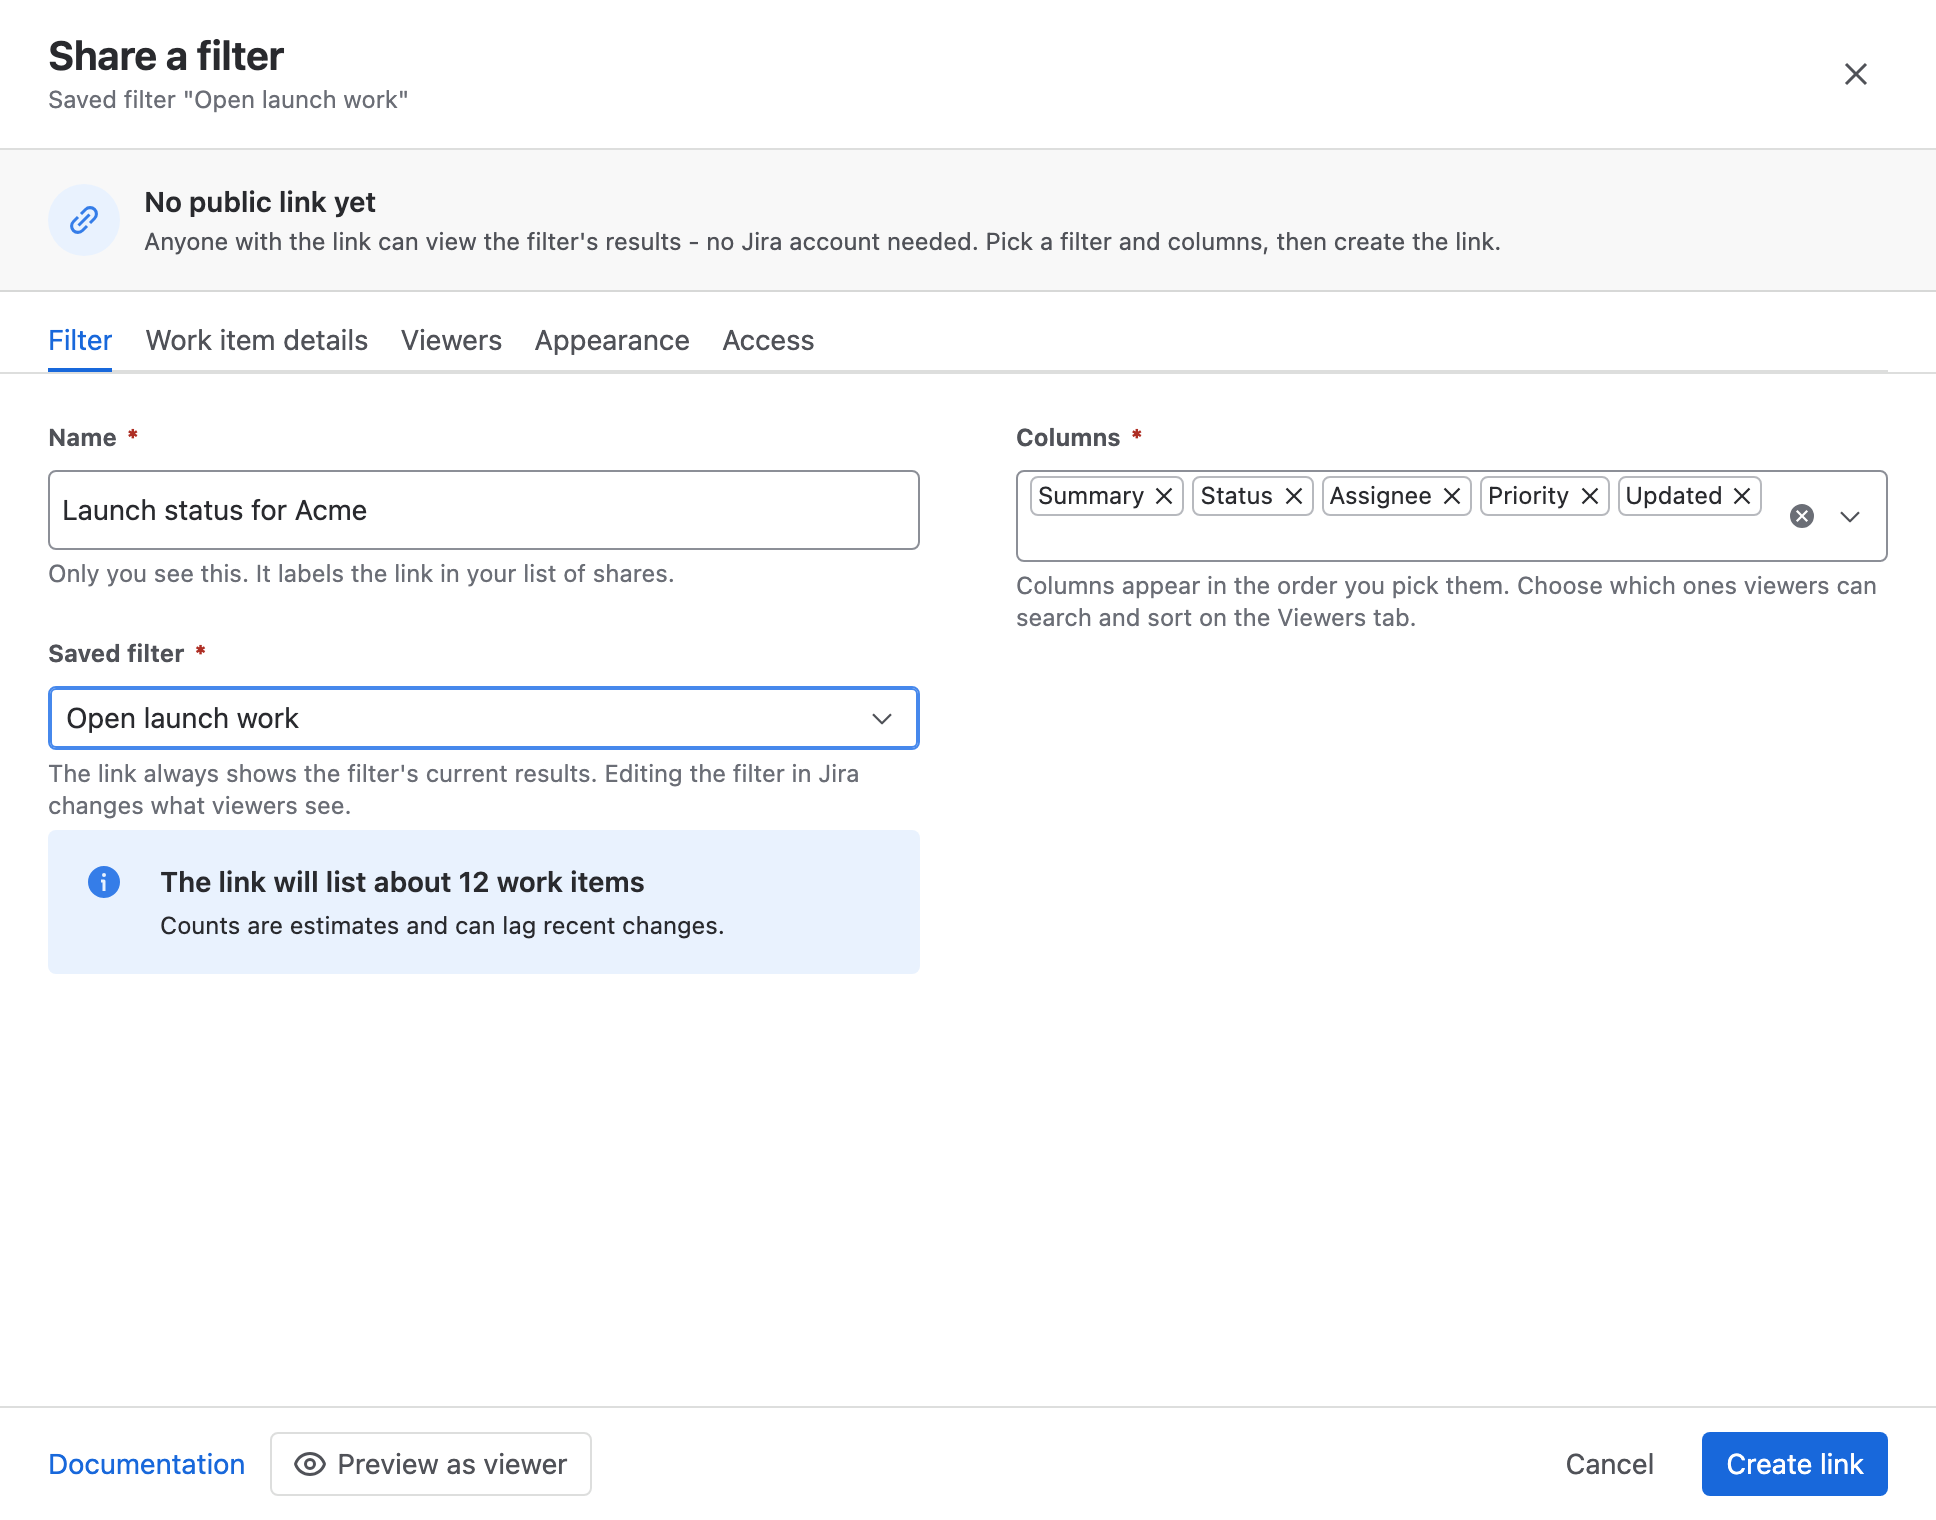The height and width of the screenshot is (1520, 1936).
Task: Go to the Viewers tab
Action: coord(451,341)
